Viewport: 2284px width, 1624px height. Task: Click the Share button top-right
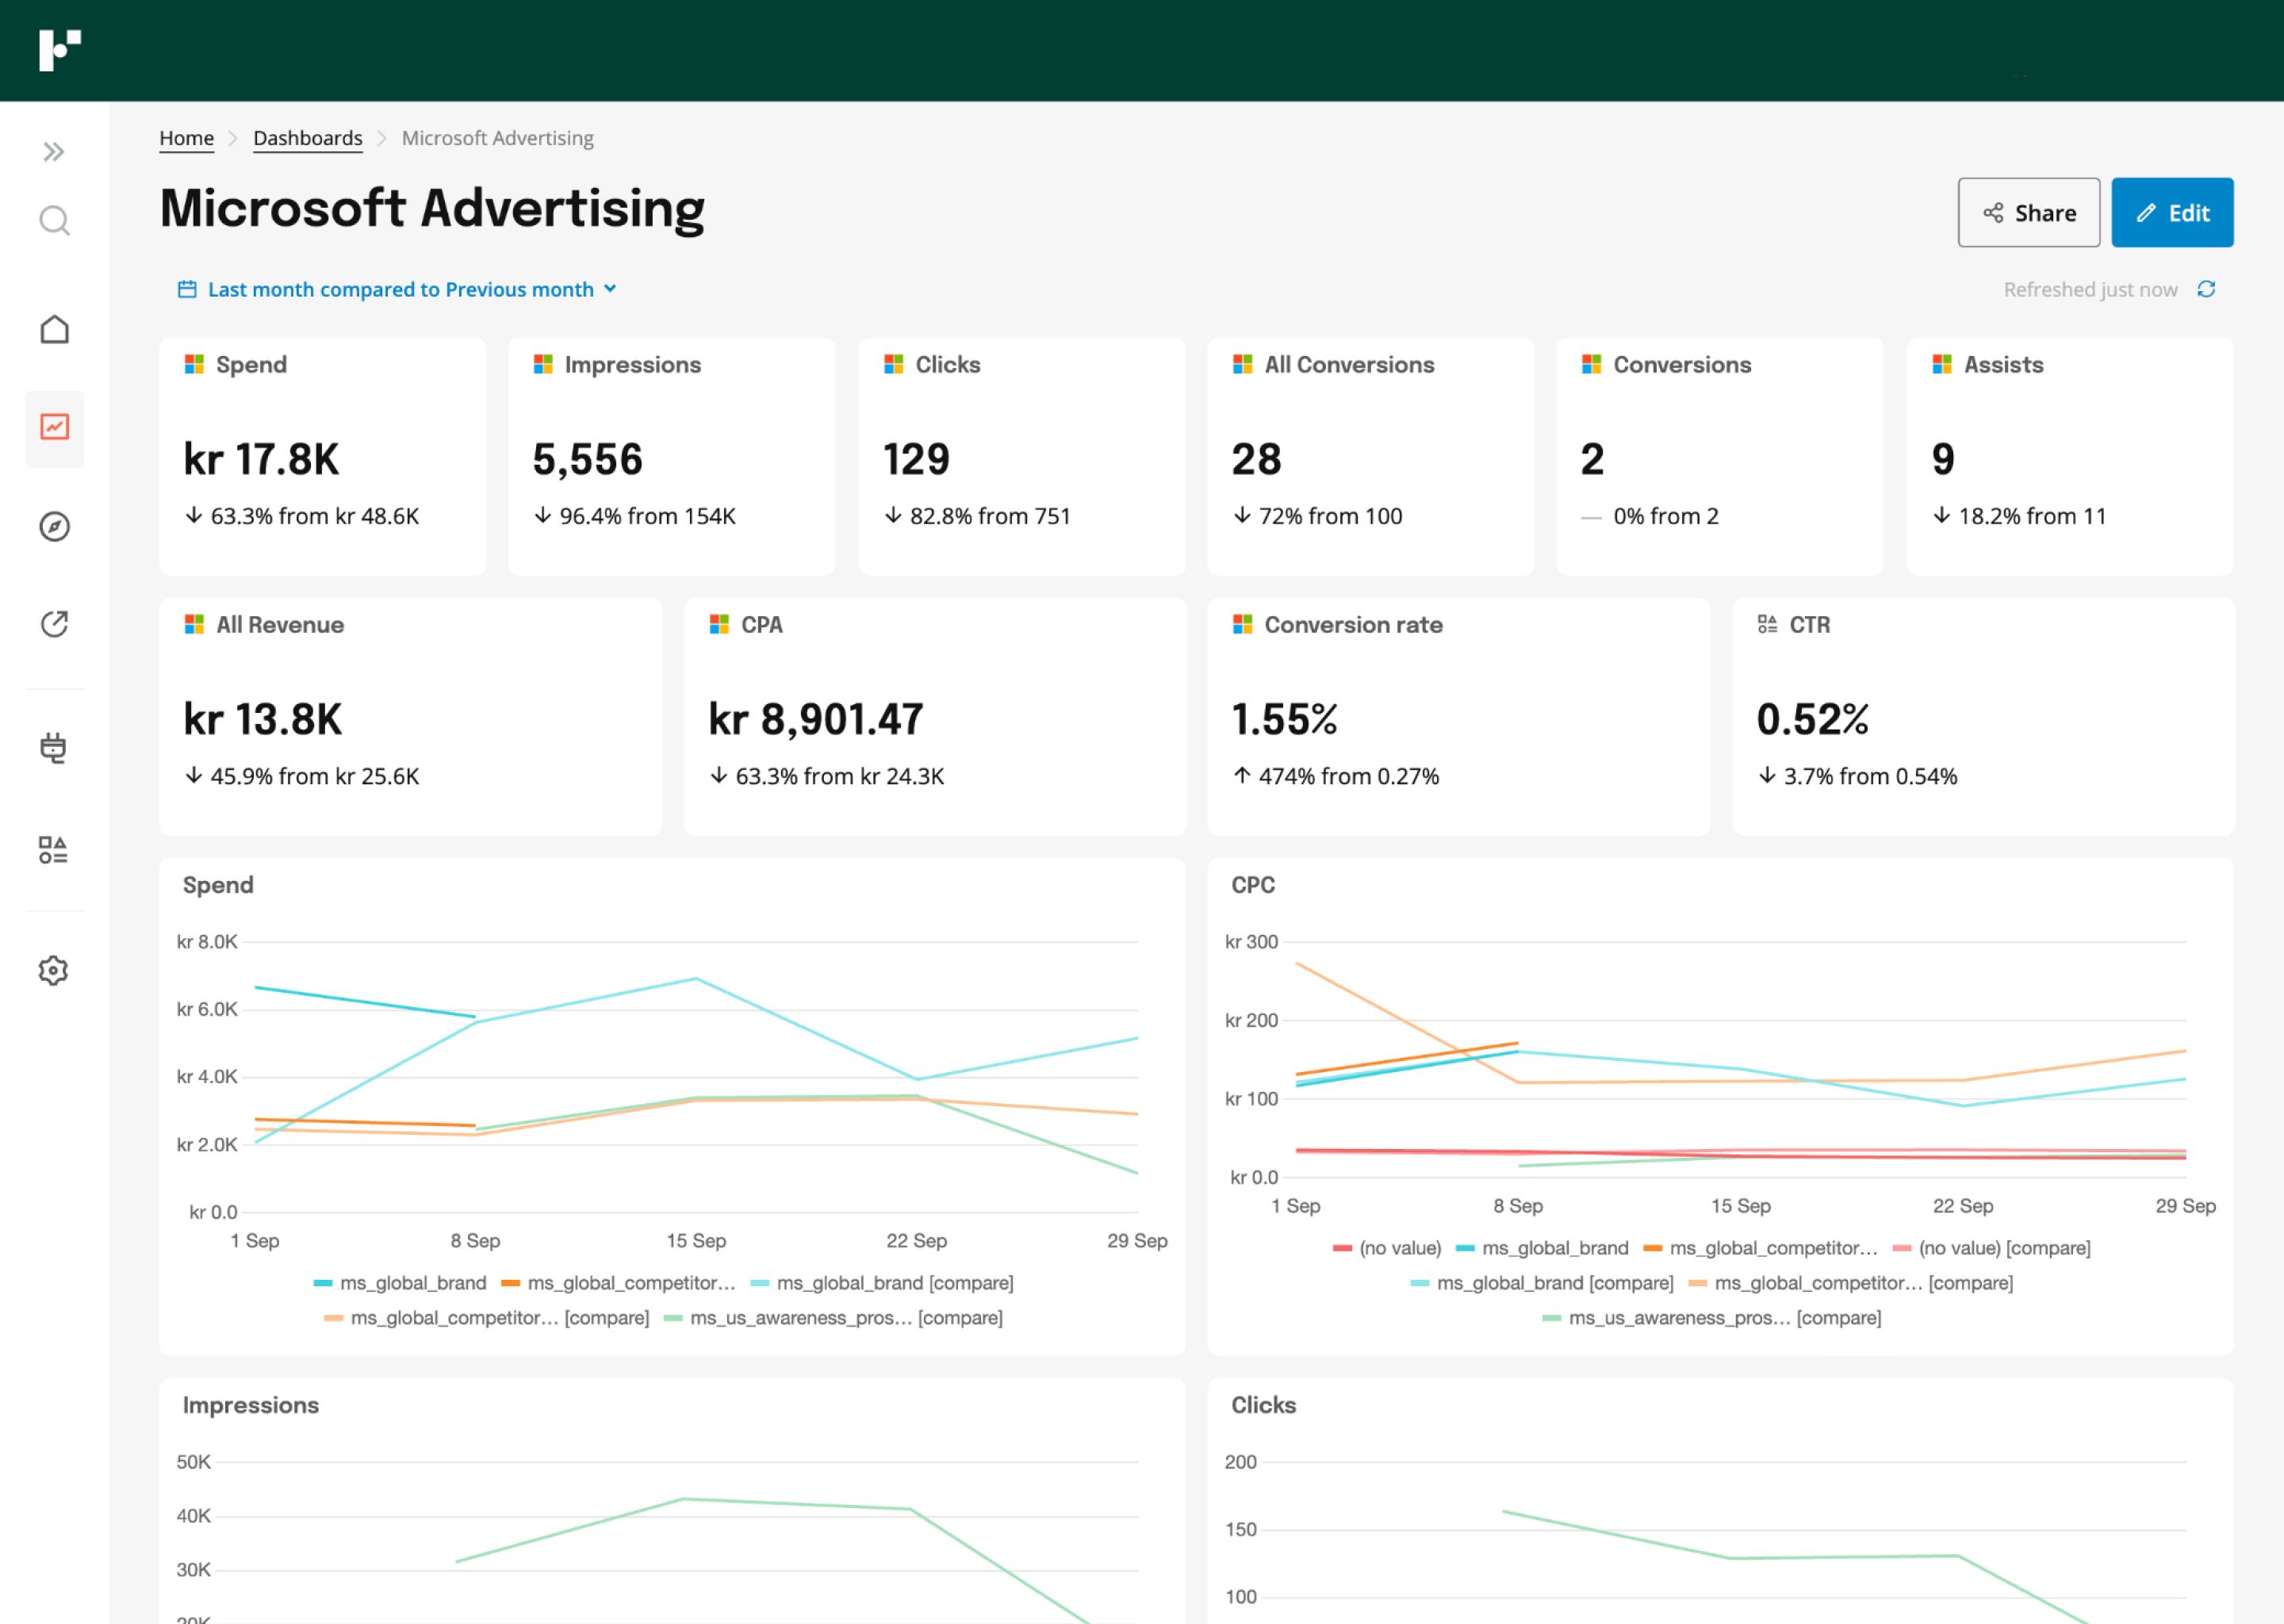pos(2029,213)
